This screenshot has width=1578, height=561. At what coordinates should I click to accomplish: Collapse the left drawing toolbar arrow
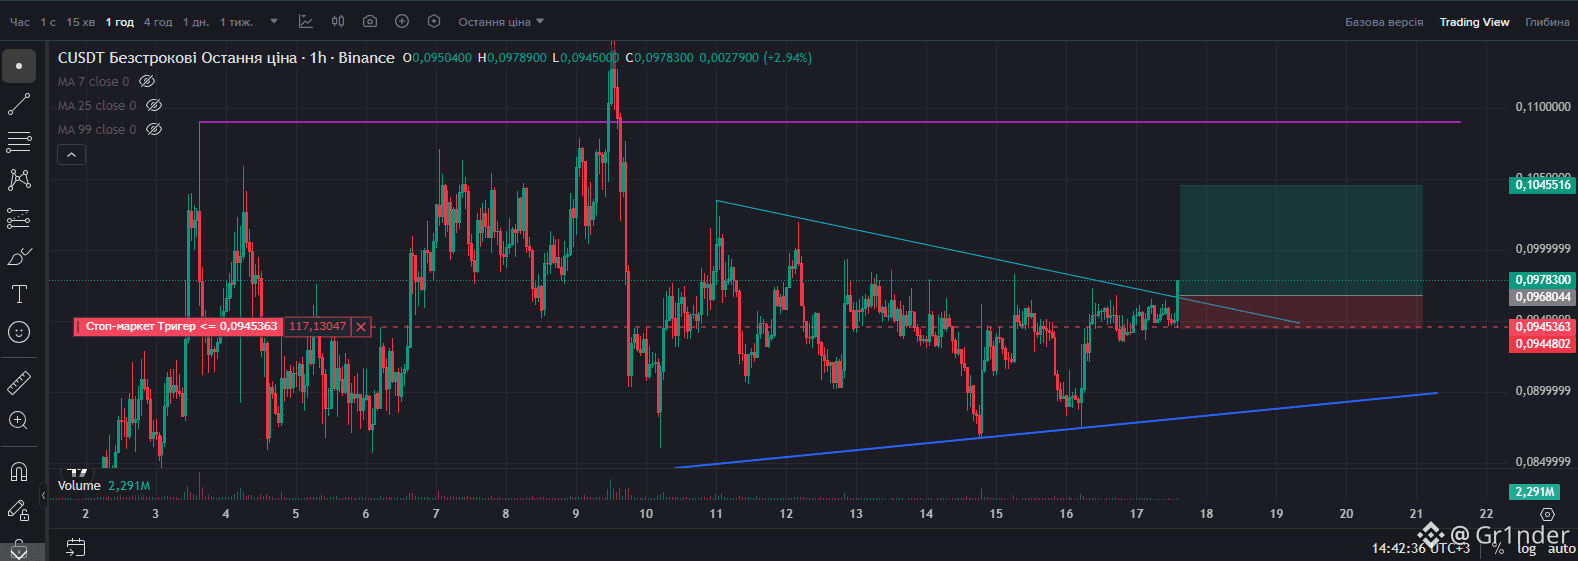[43, 495]
